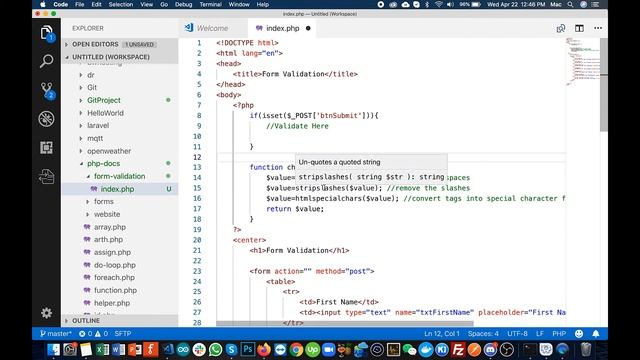
Task: Open Zoom from the dock
Action: (329, 350)
